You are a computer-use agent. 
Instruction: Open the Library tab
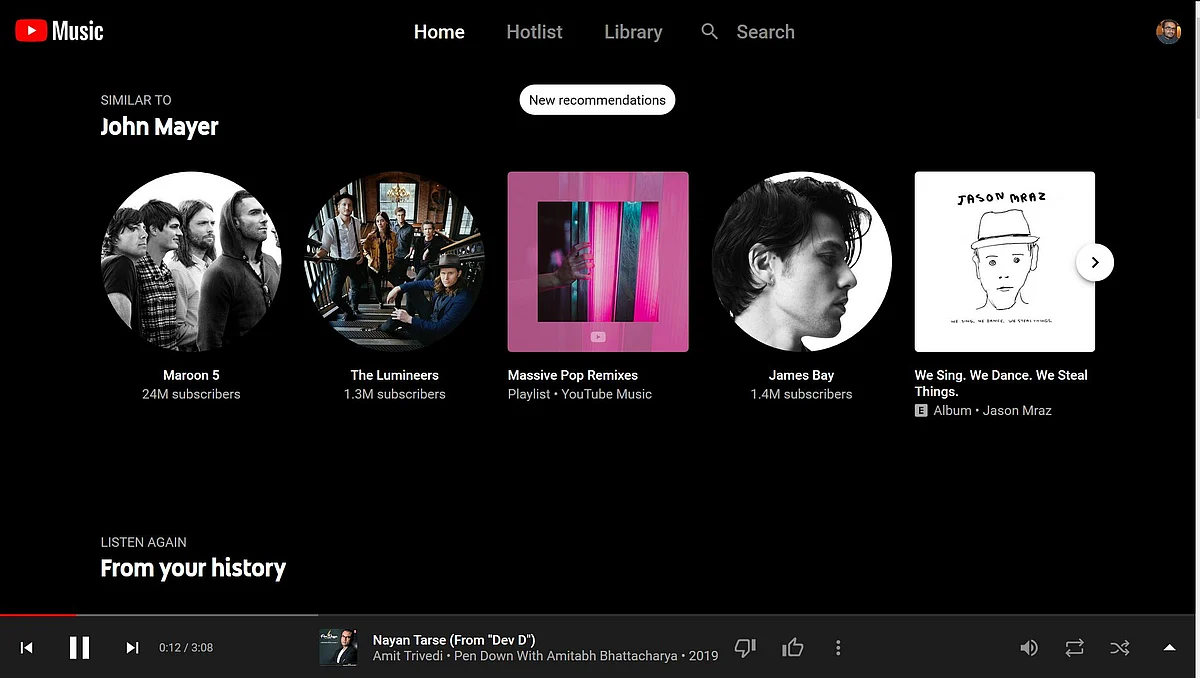click(633, 32)
